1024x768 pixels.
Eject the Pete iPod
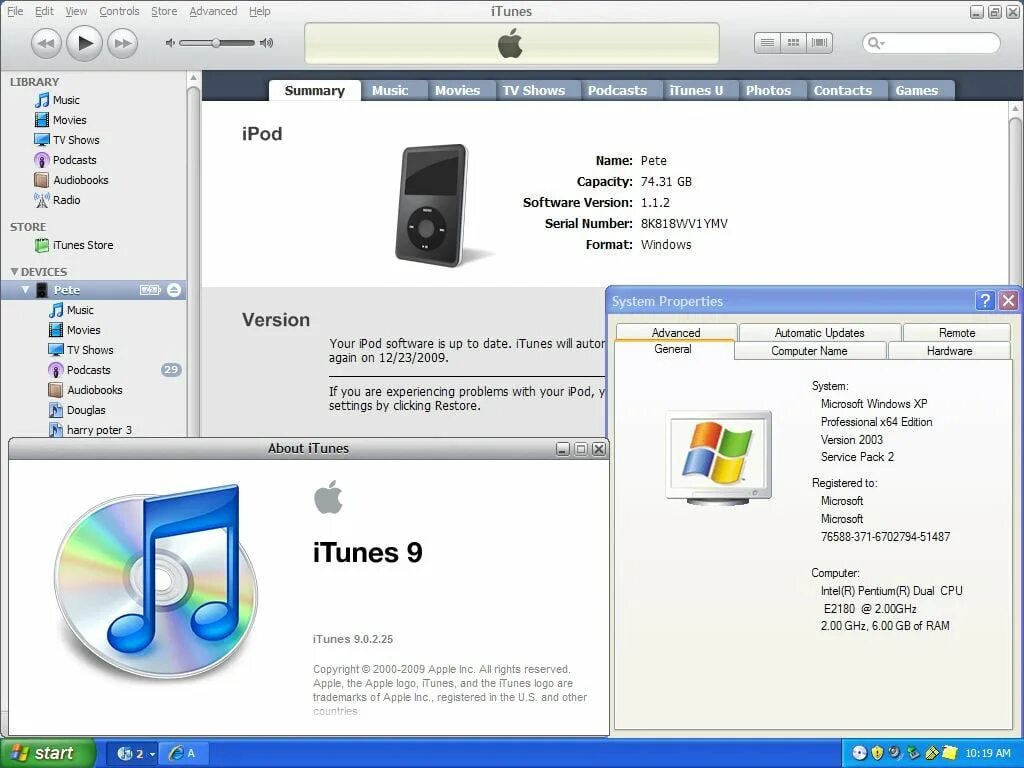coord(174,290)
